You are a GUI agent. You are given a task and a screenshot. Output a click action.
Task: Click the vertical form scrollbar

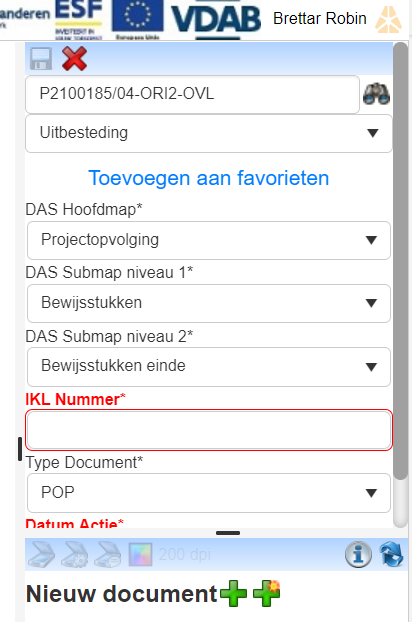coord(401,285)
